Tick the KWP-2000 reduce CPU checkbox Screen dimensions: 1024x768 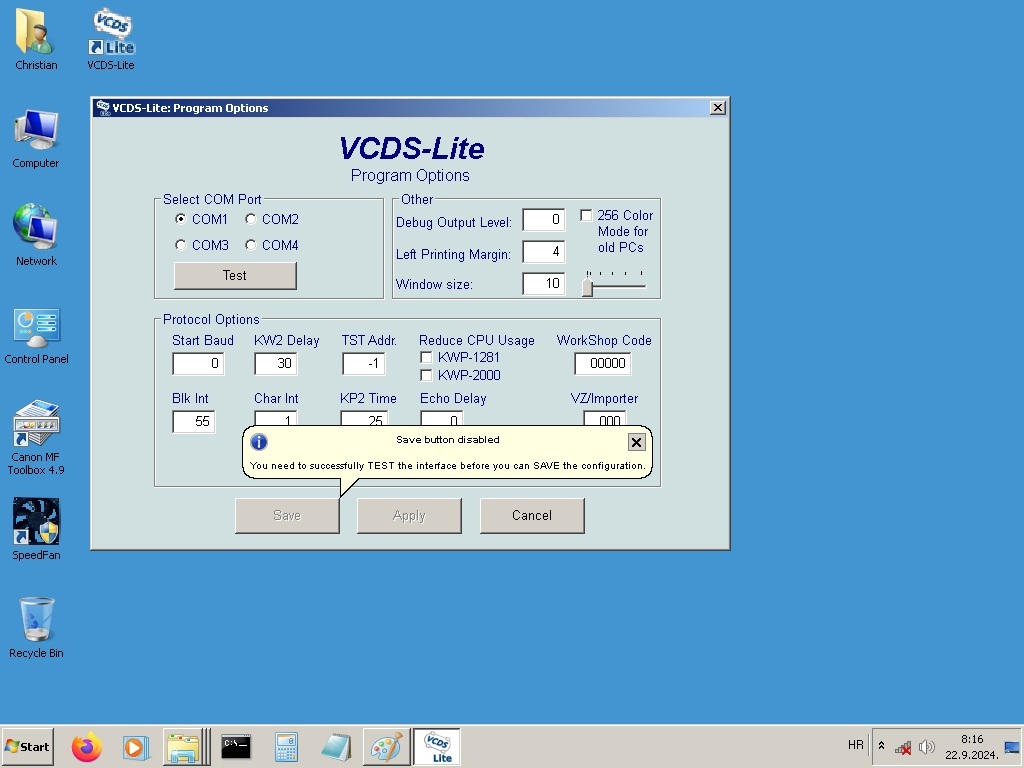point(426,376)
